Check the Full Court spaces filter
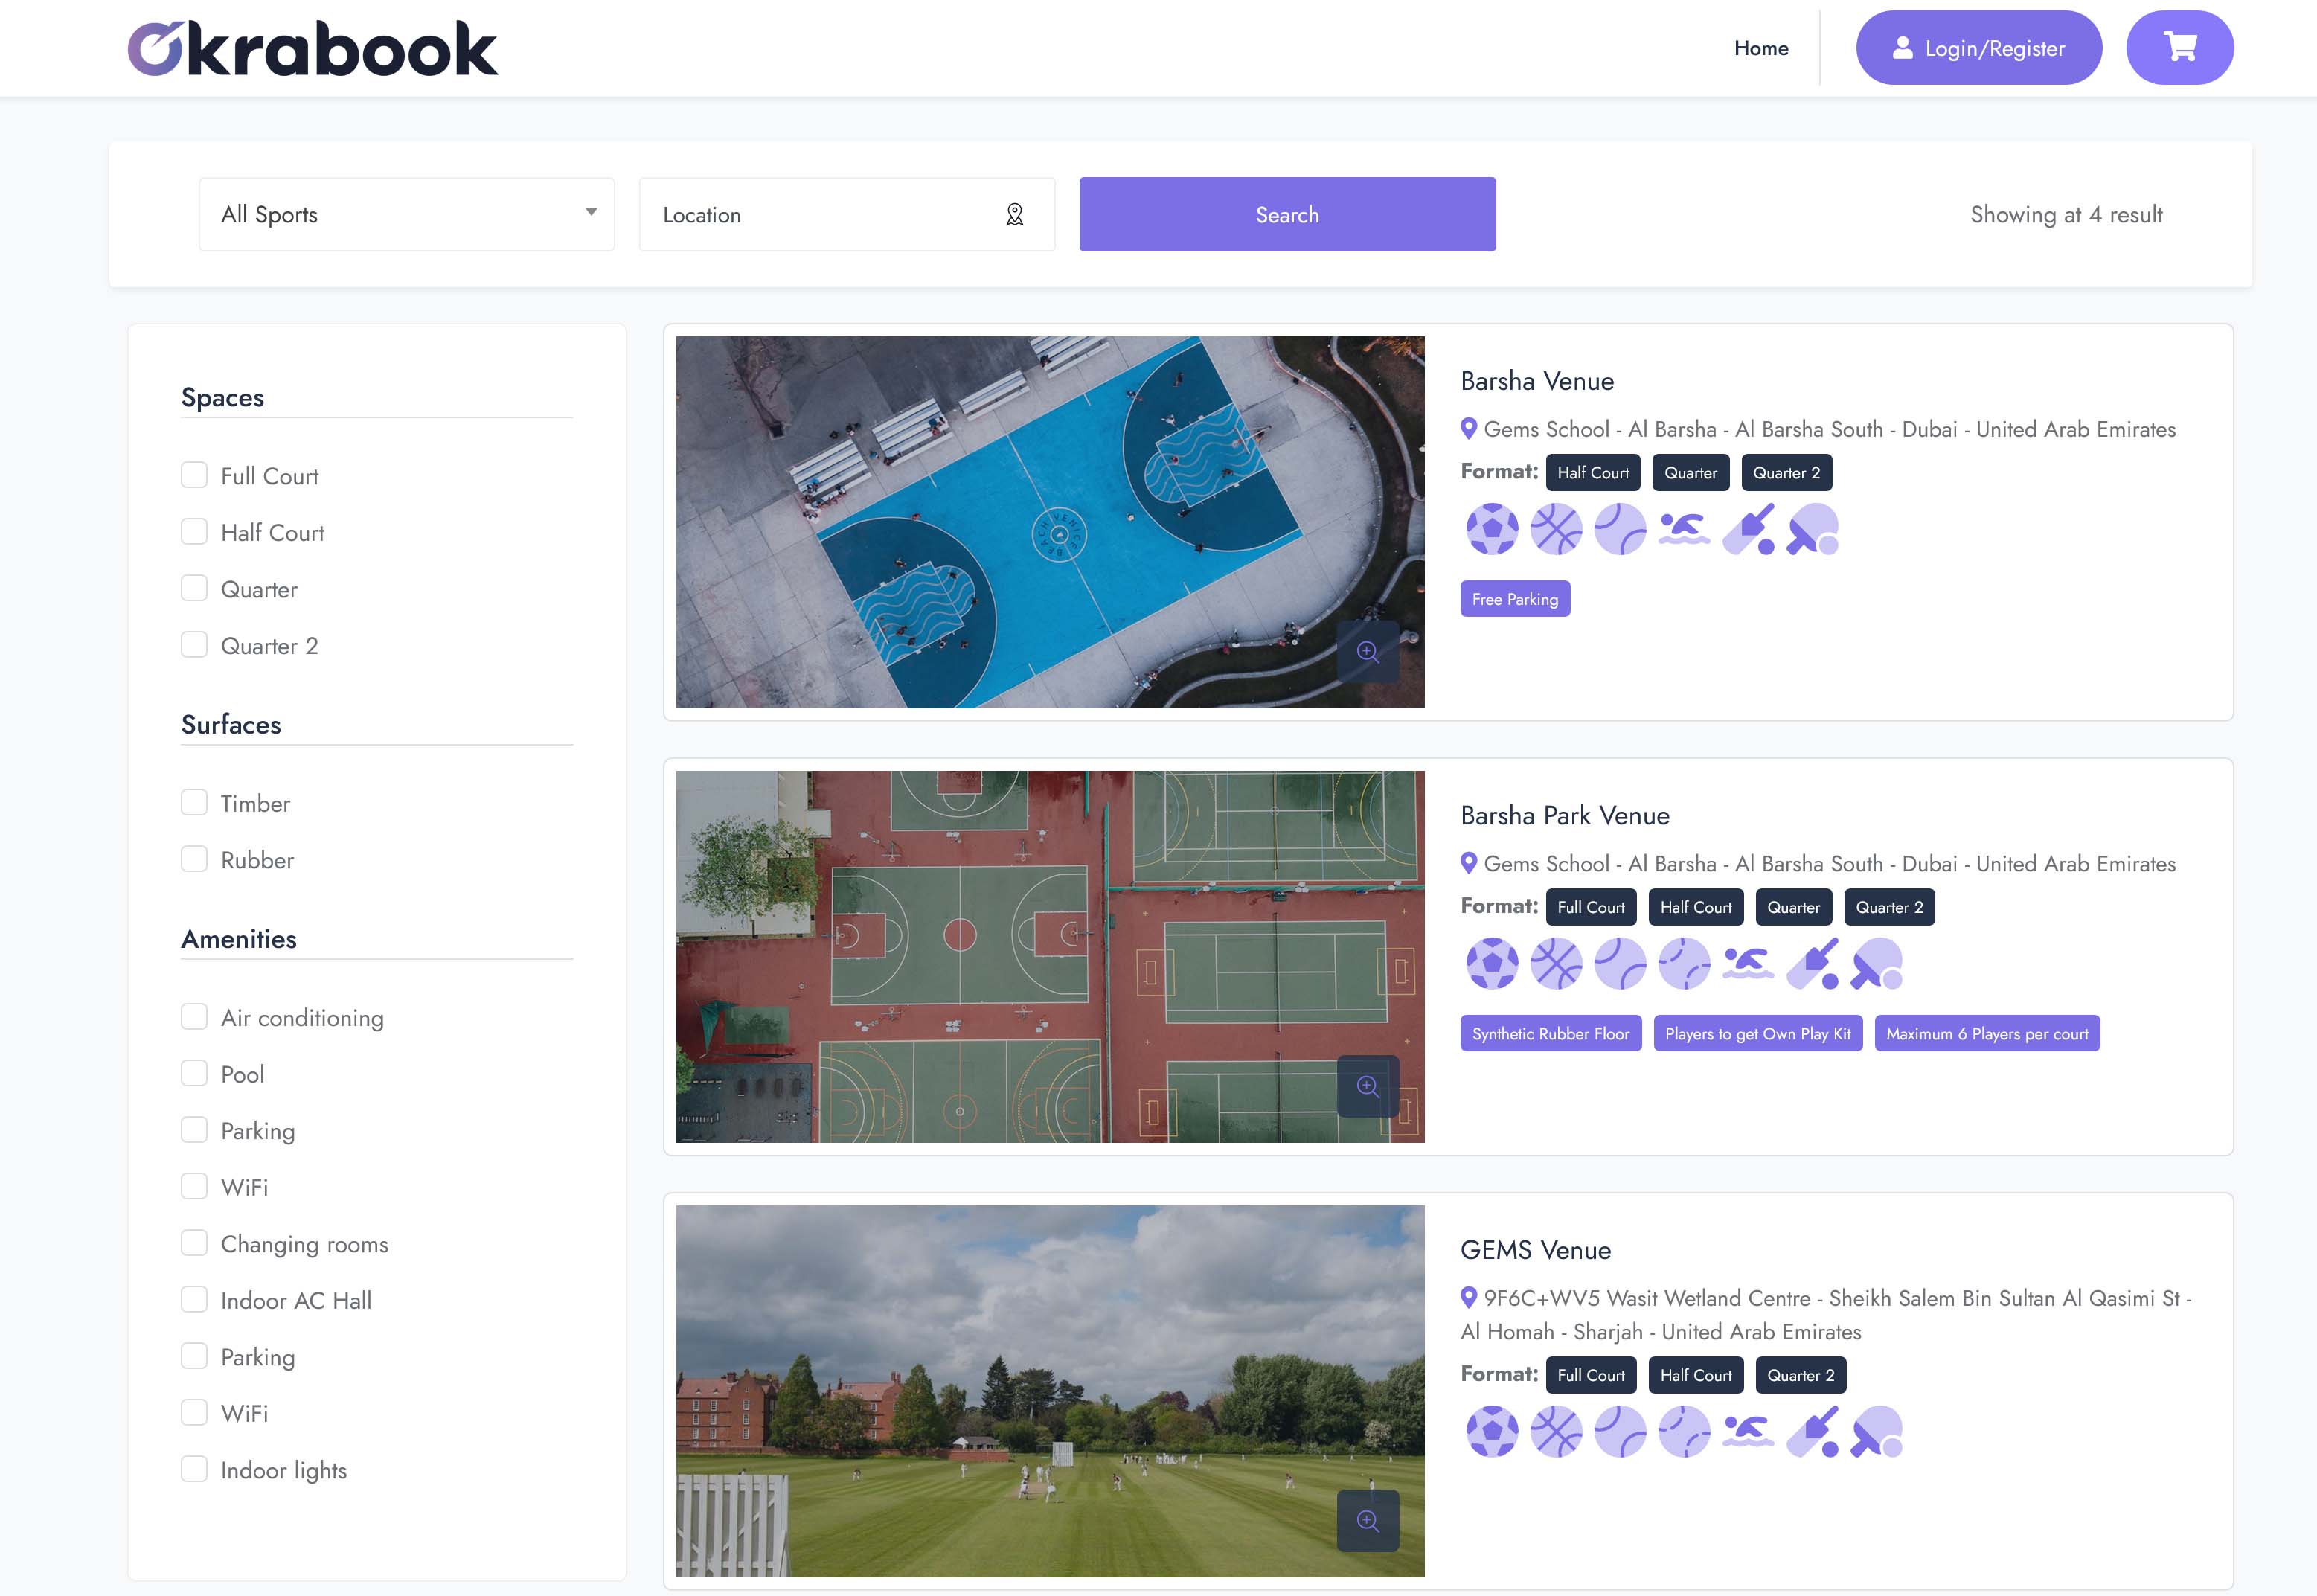 [194, 475]
